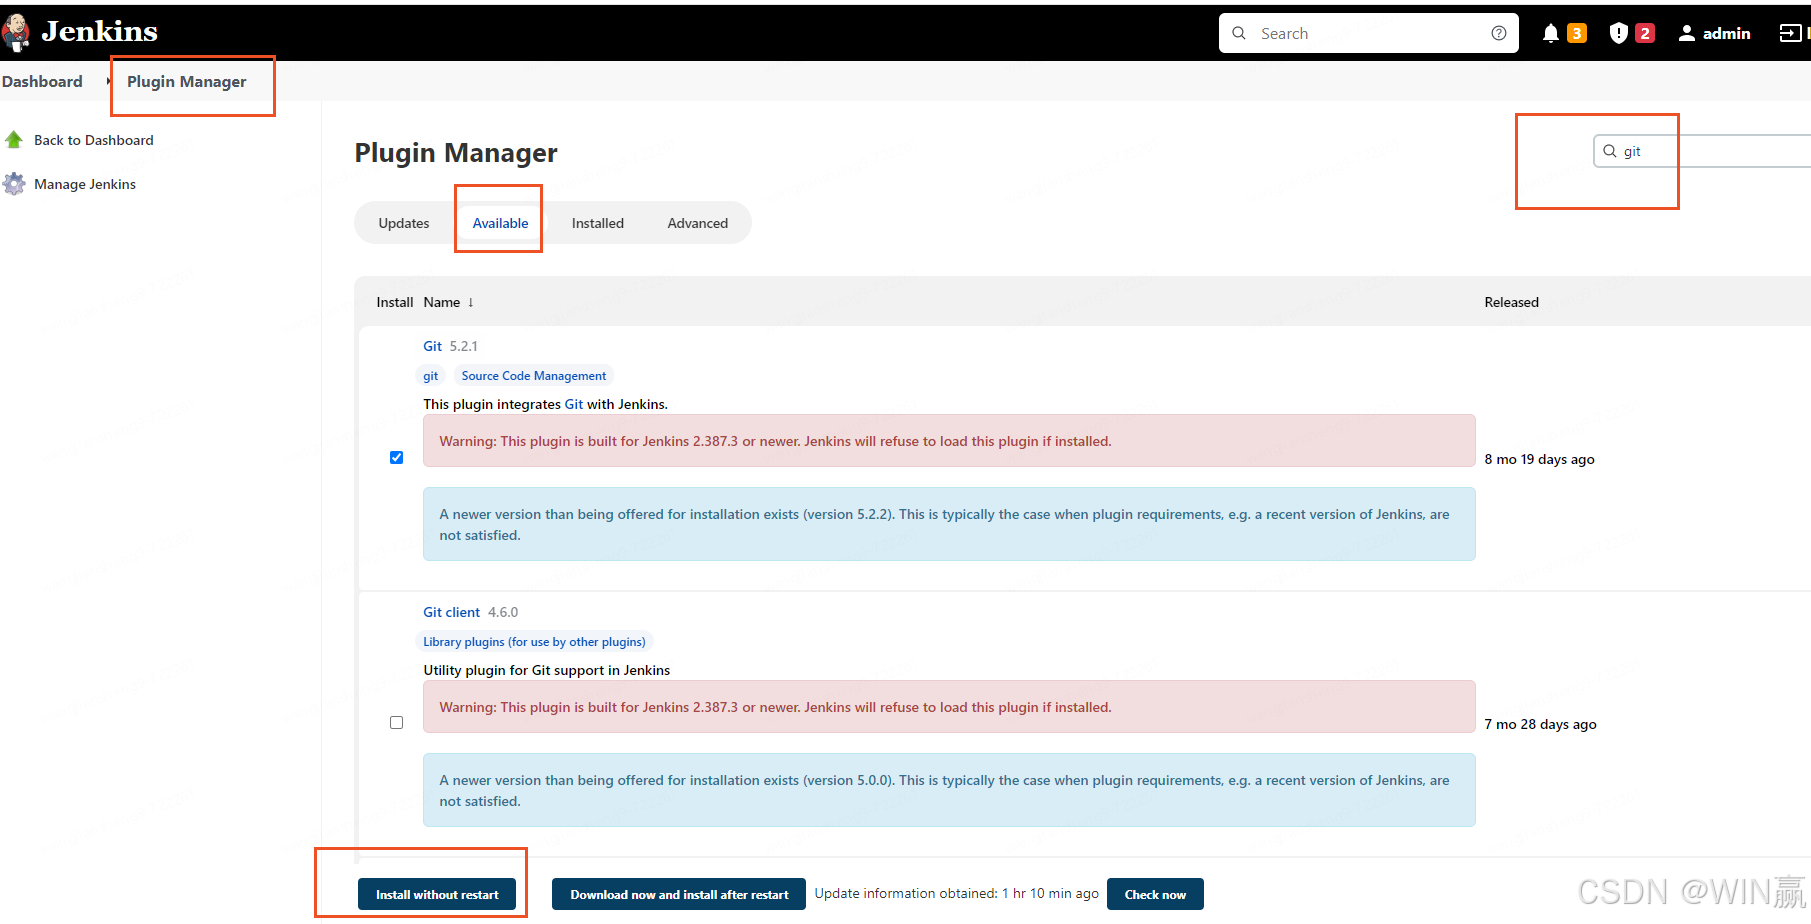Sort by the Released column header
This screenshot has width=1811, height=924.
[x=1511, y=302]
